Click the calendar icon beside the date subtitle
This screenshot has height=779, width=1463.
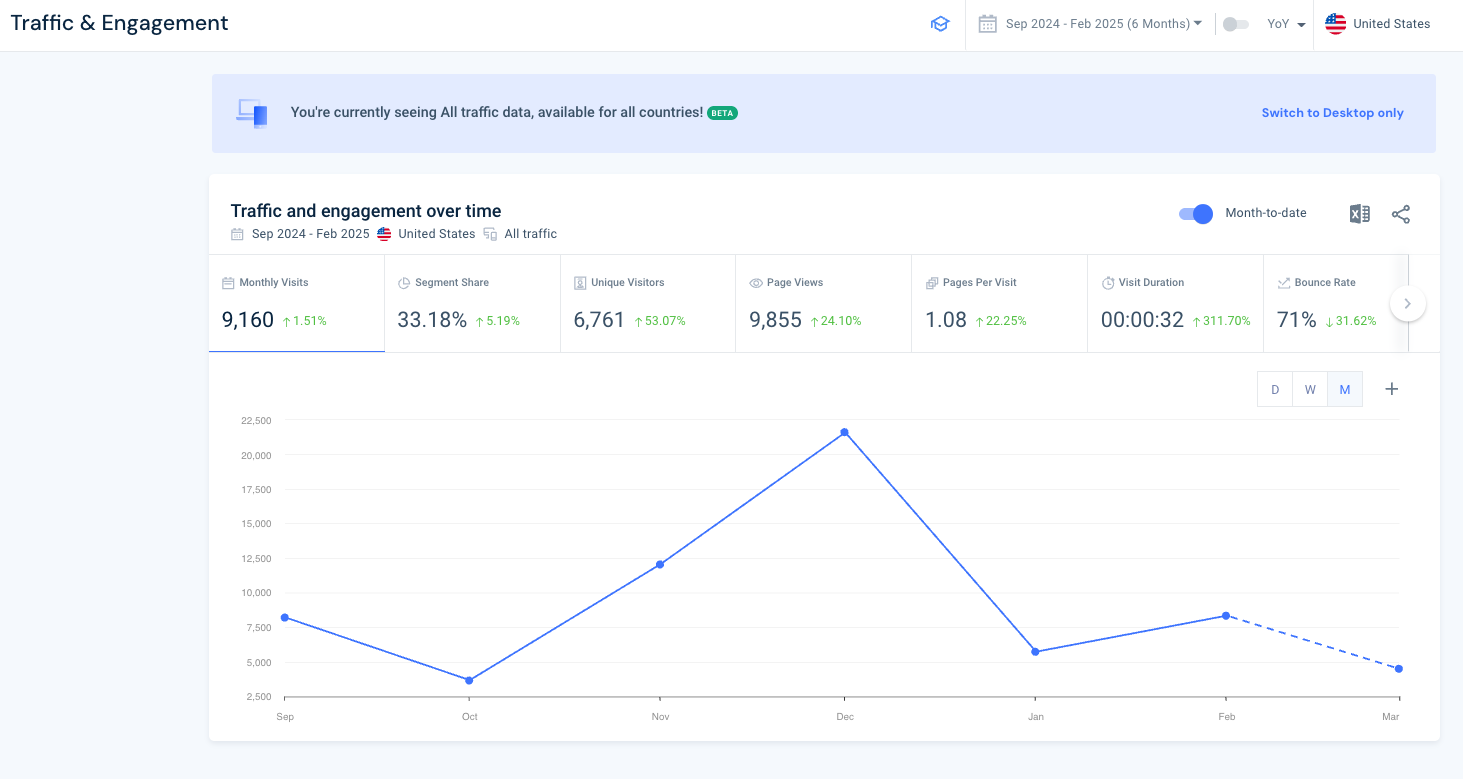point(237,233)
